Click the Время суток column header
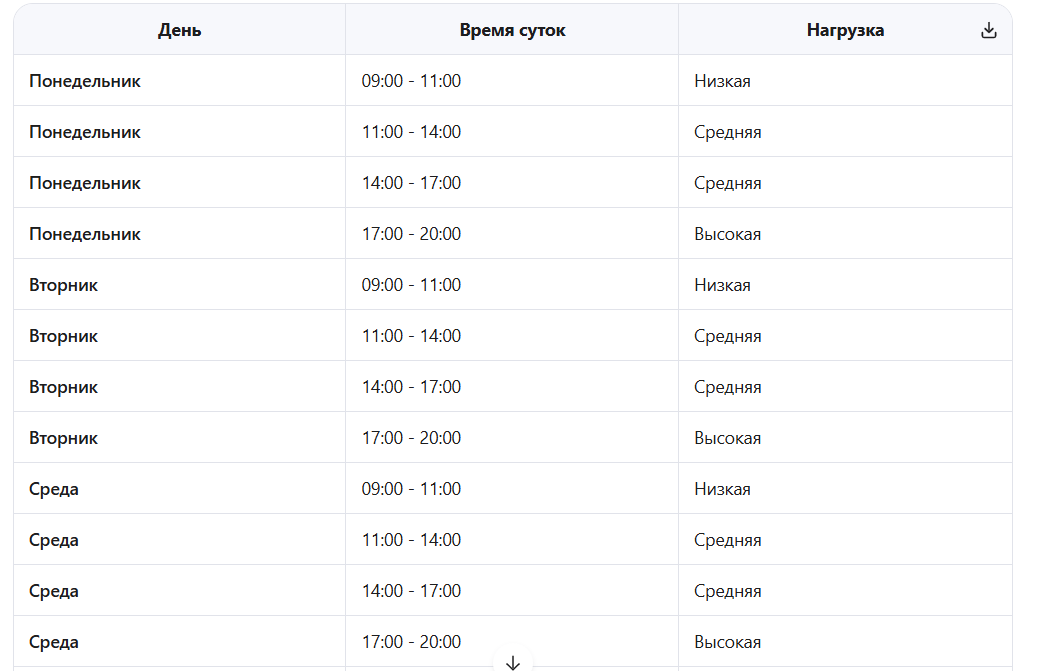 point(512,30)
